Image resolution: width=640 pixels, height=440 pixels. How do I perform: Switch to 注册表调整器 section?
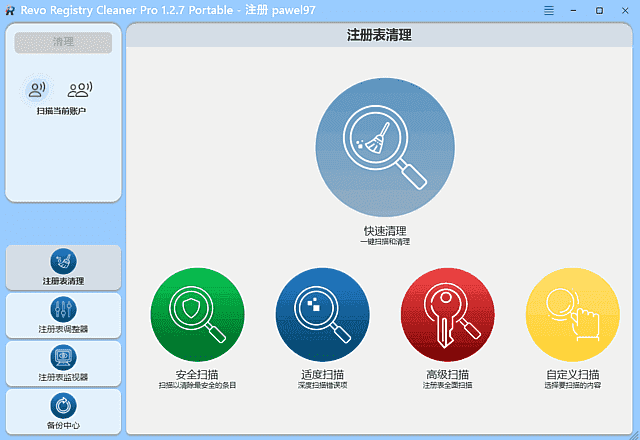[x=63, y=316]
